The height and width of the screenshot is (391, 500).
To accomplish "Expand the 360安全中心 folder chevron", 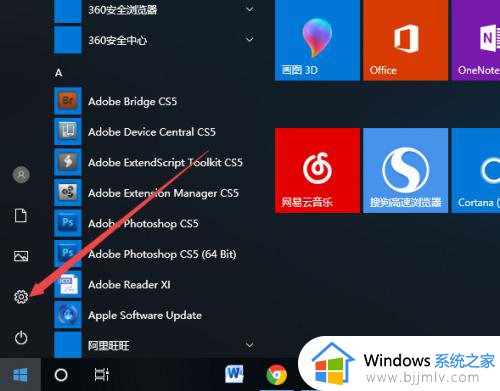I will click(x=249, y=40).
